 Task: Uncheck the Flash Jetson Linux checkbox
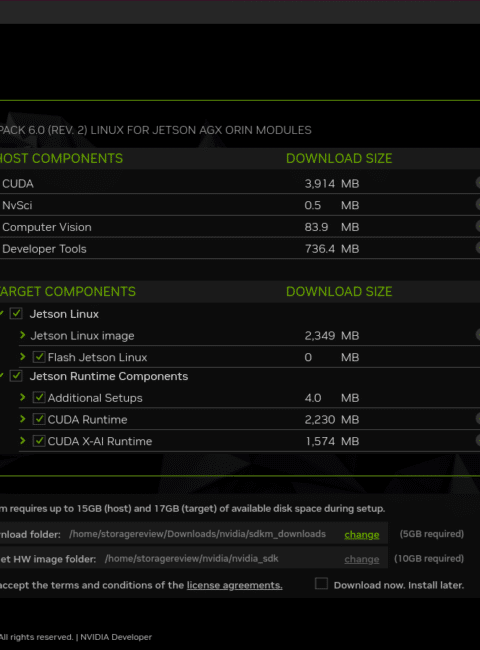tap(39, 357)
